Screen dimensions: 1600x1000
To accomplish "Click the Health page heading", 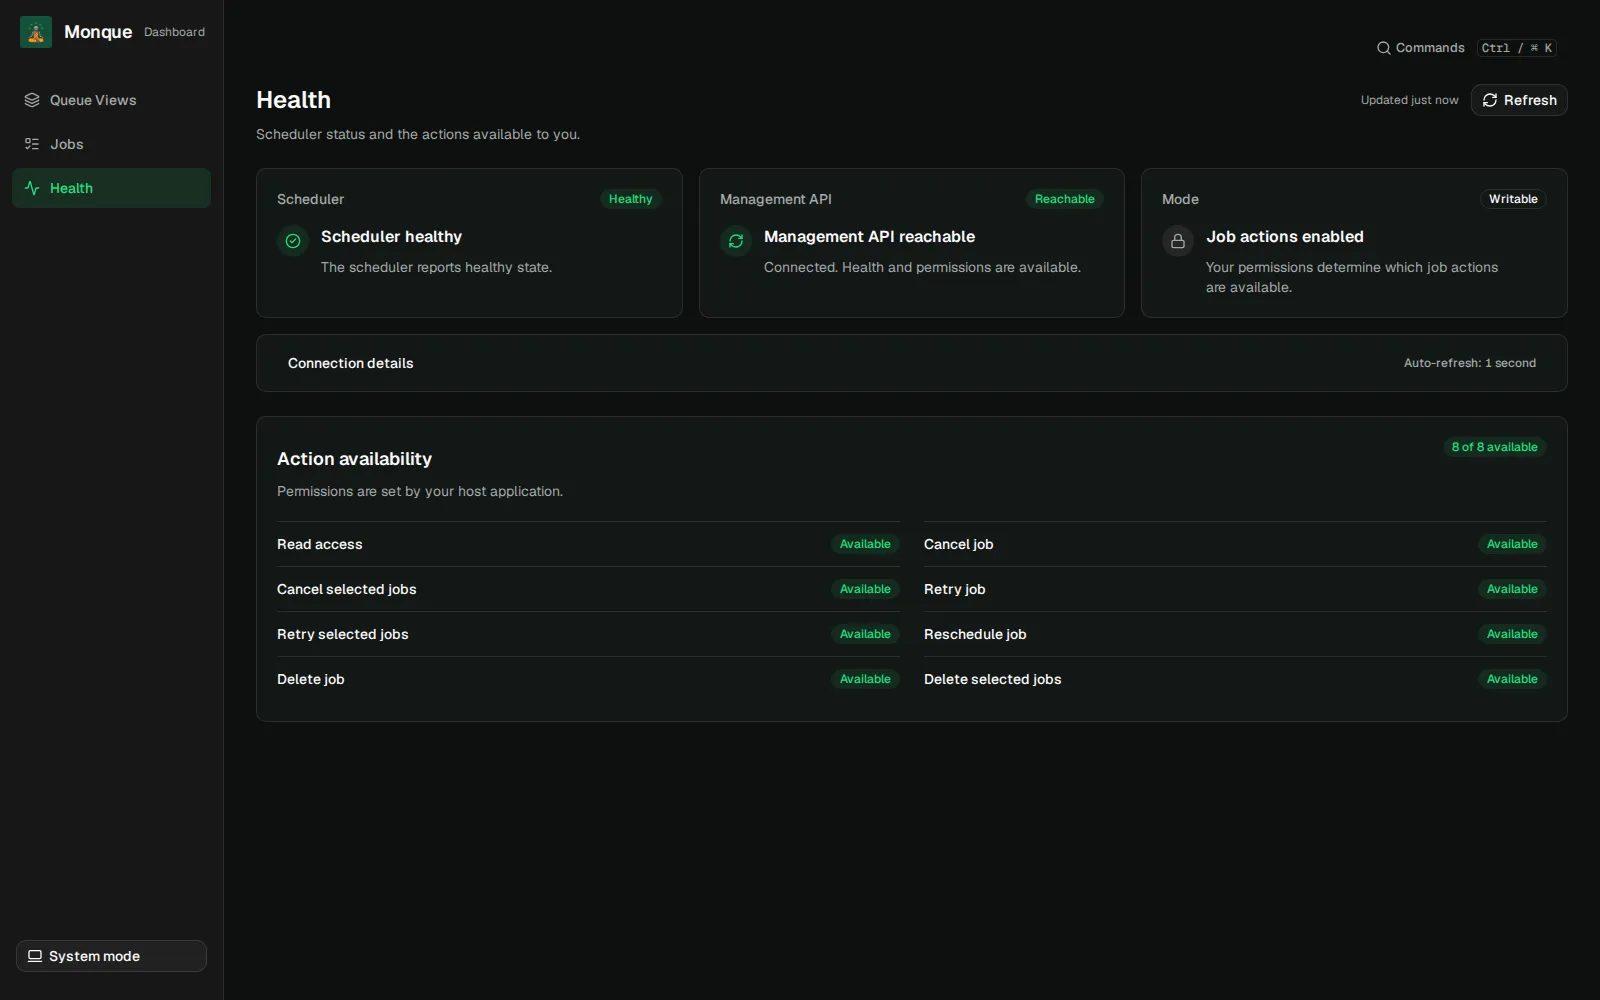I will click(x=293, y=100).
